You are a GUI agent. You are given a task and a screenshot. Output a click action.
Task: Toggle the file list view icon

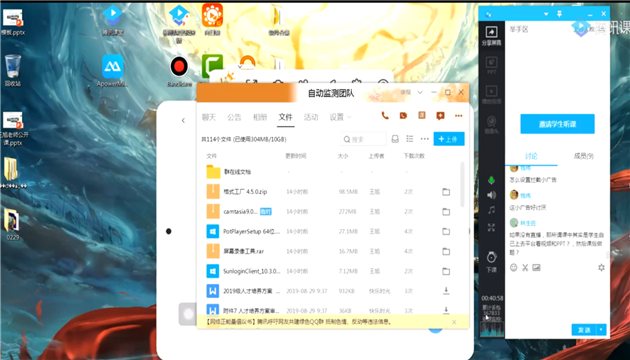pyautogui.click(x=409, y=139)
